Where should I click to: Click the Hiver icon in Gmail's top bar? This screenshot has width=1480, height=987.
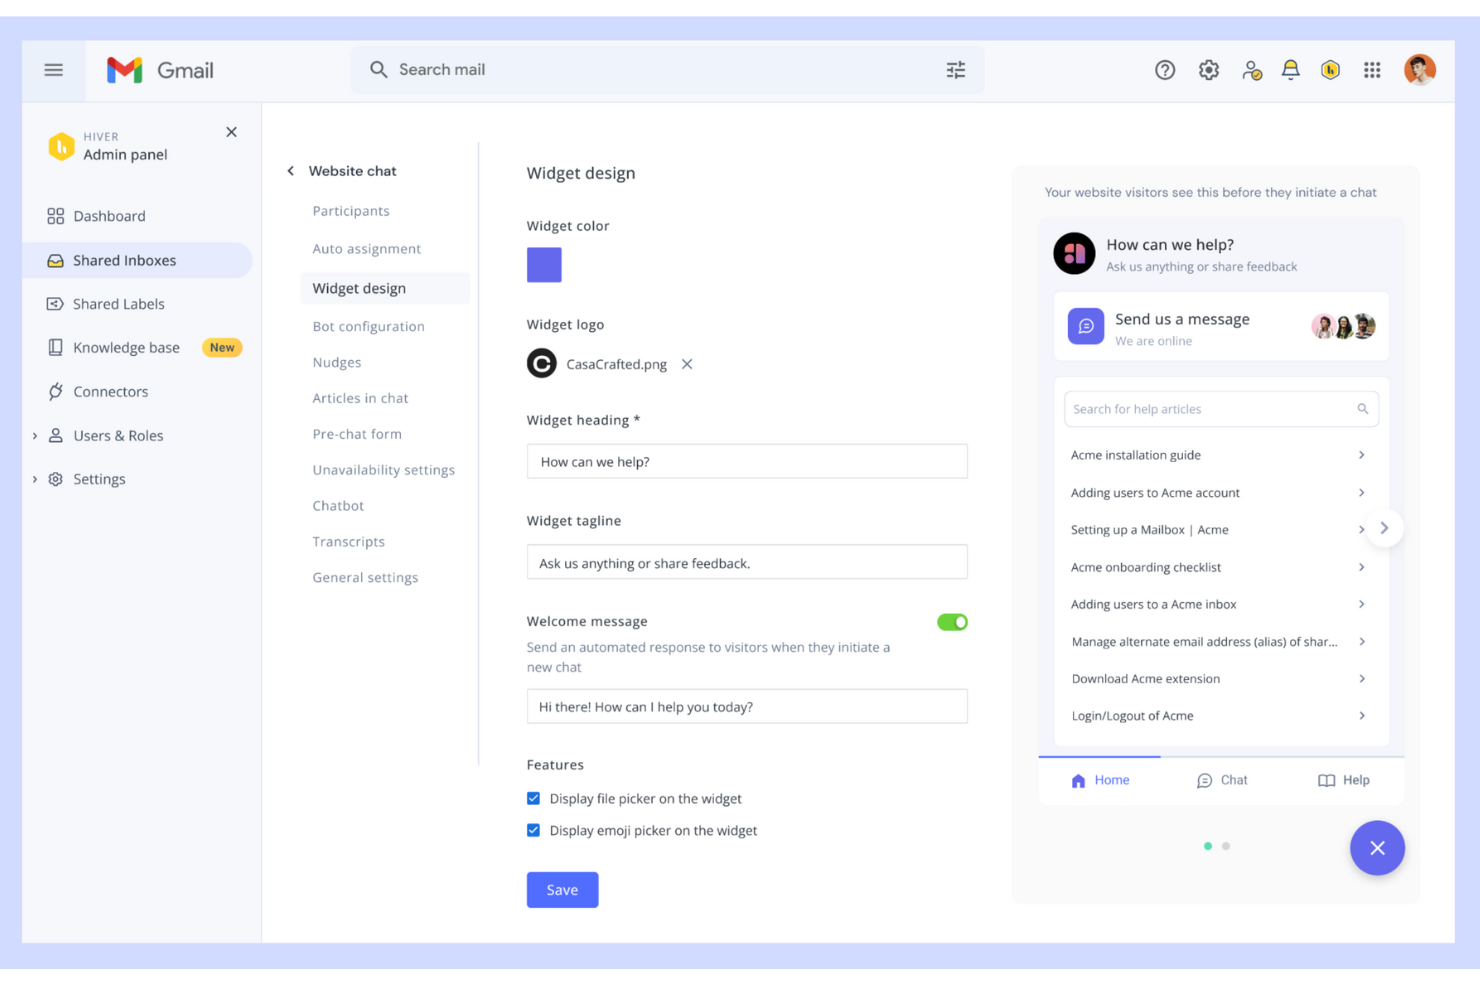point(1329,70)
